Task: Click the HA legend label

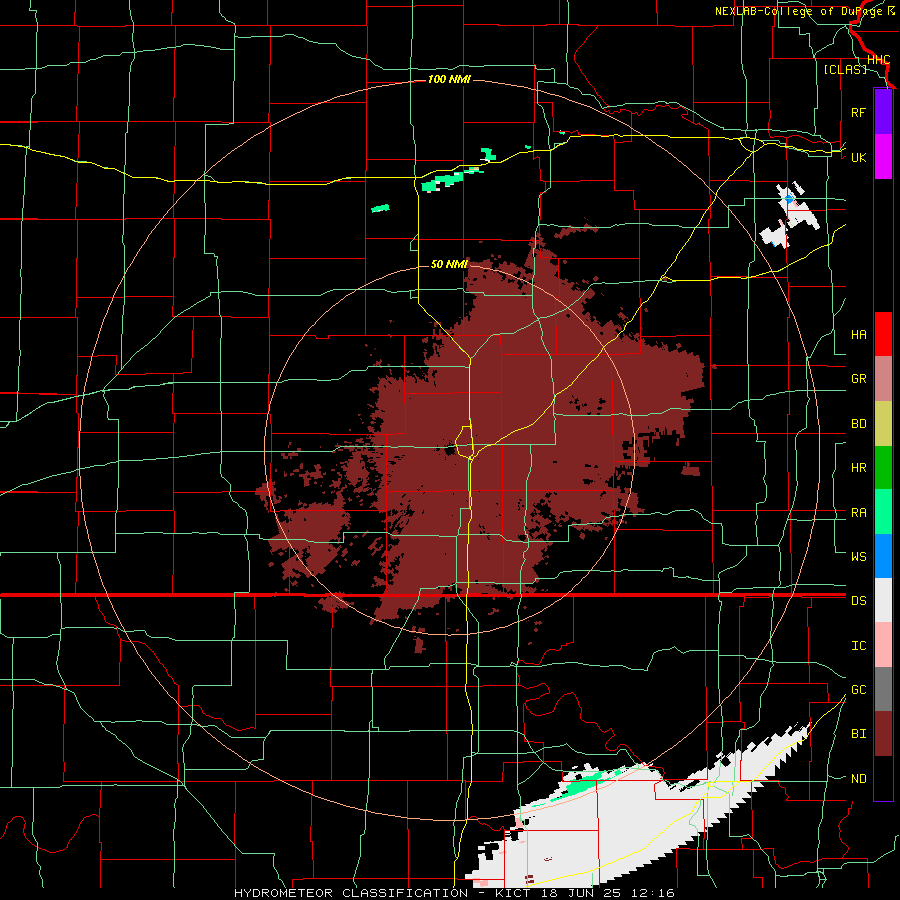Action: click(858, 335)
